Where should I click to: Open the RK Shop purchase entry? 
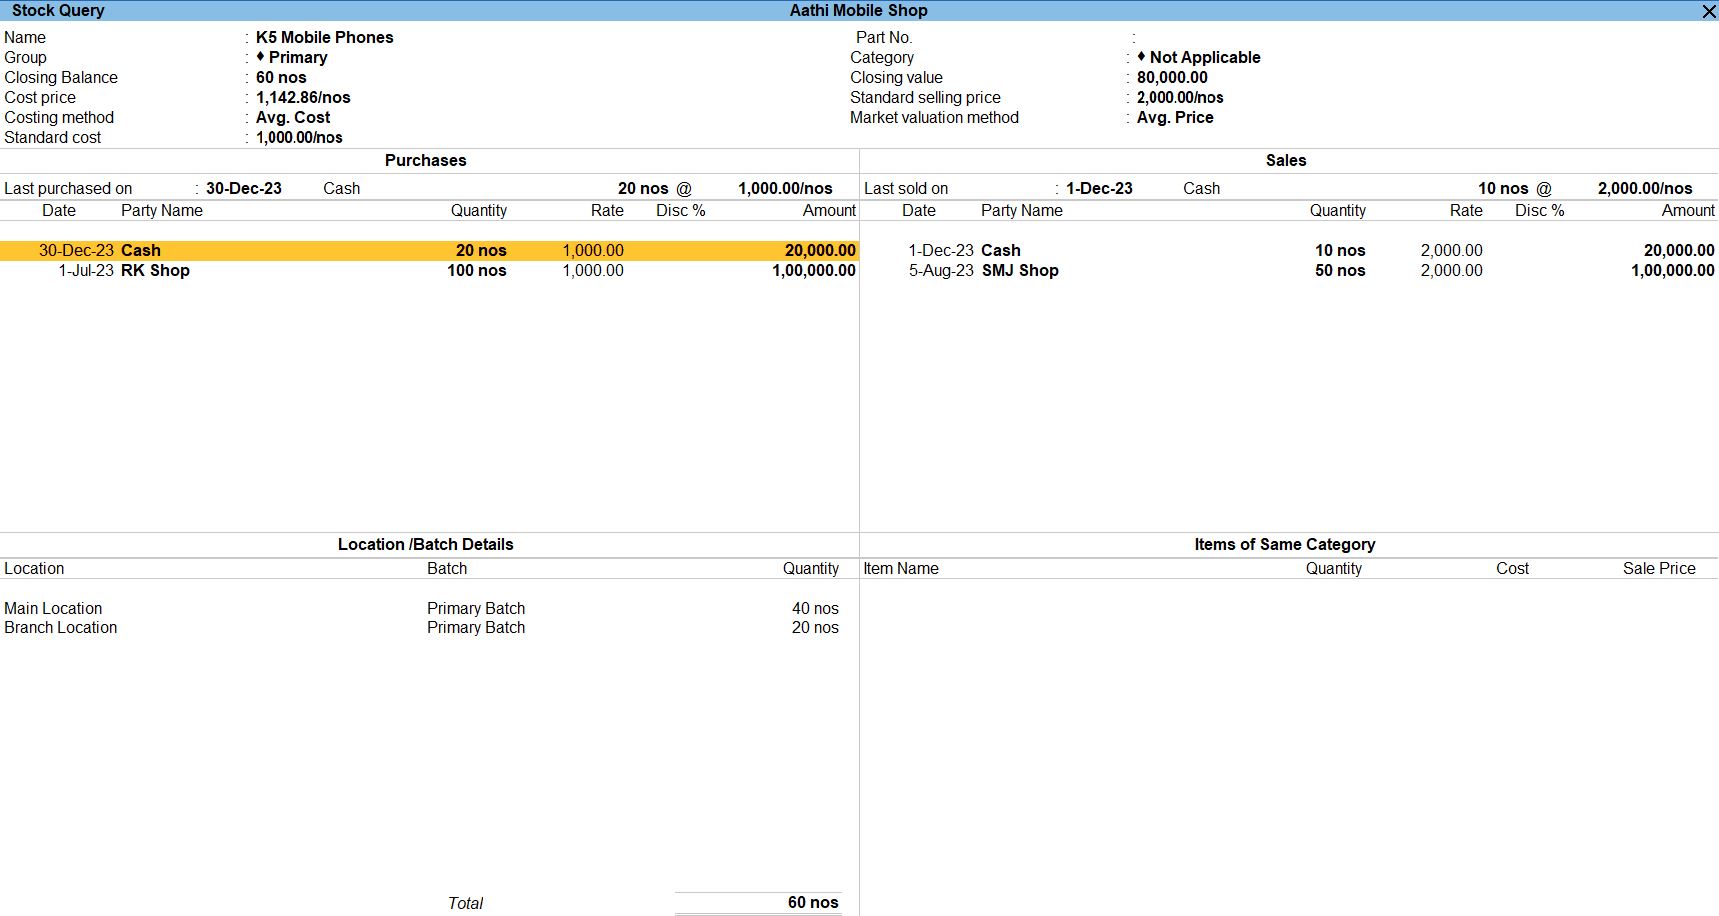pyautogui.click(x=429, y=270)
